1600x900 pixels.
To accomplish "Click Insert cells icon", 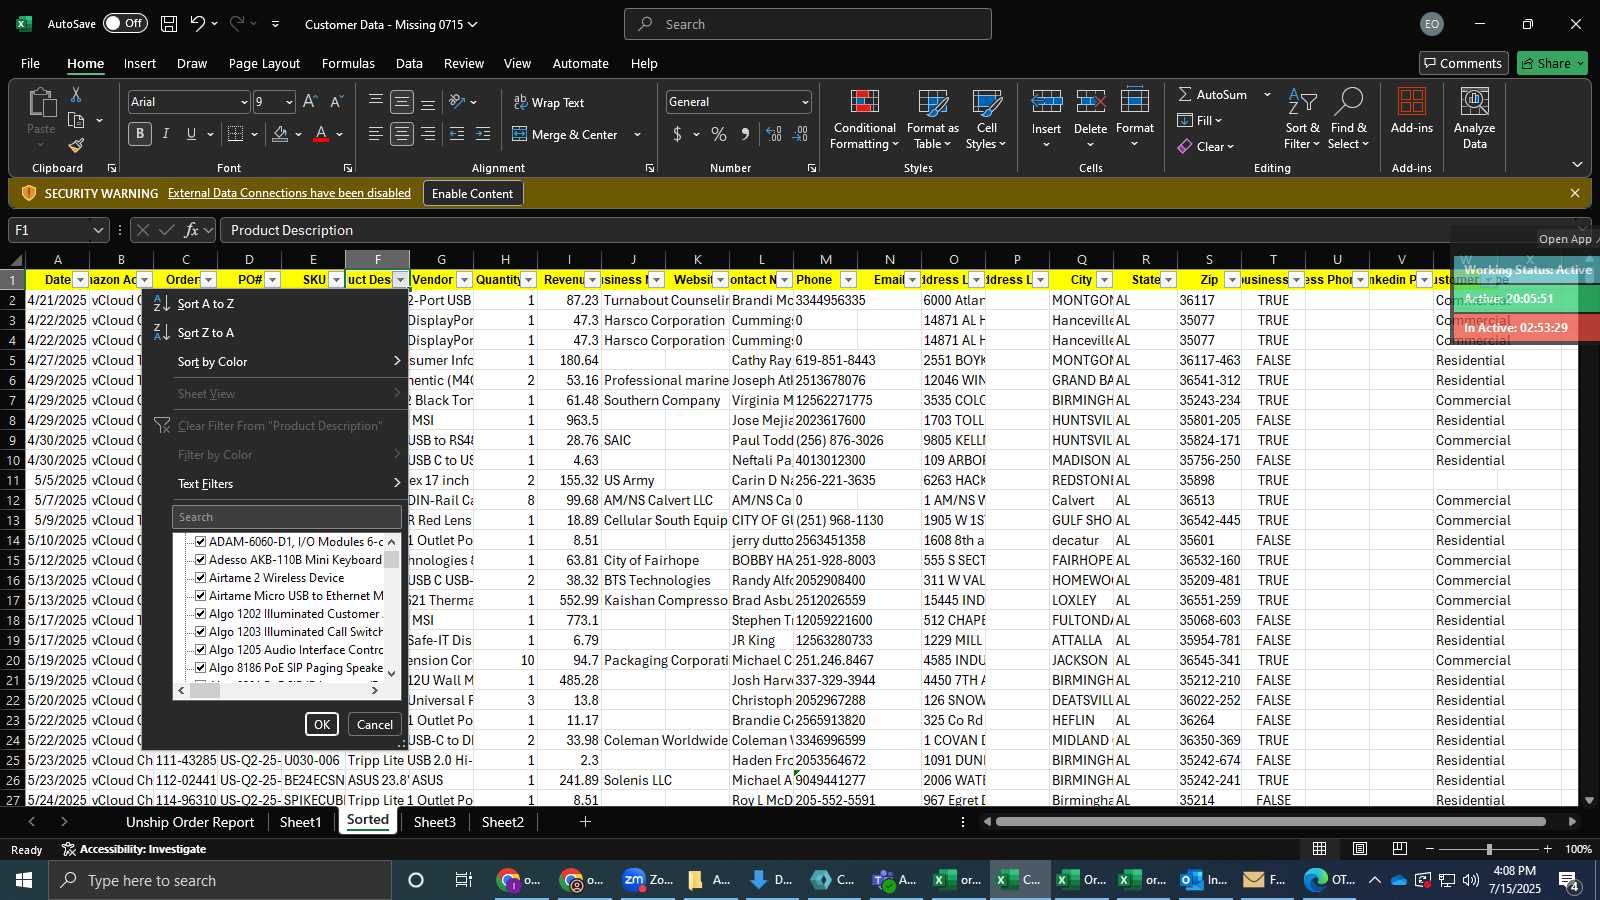I will click(1046, 102).
